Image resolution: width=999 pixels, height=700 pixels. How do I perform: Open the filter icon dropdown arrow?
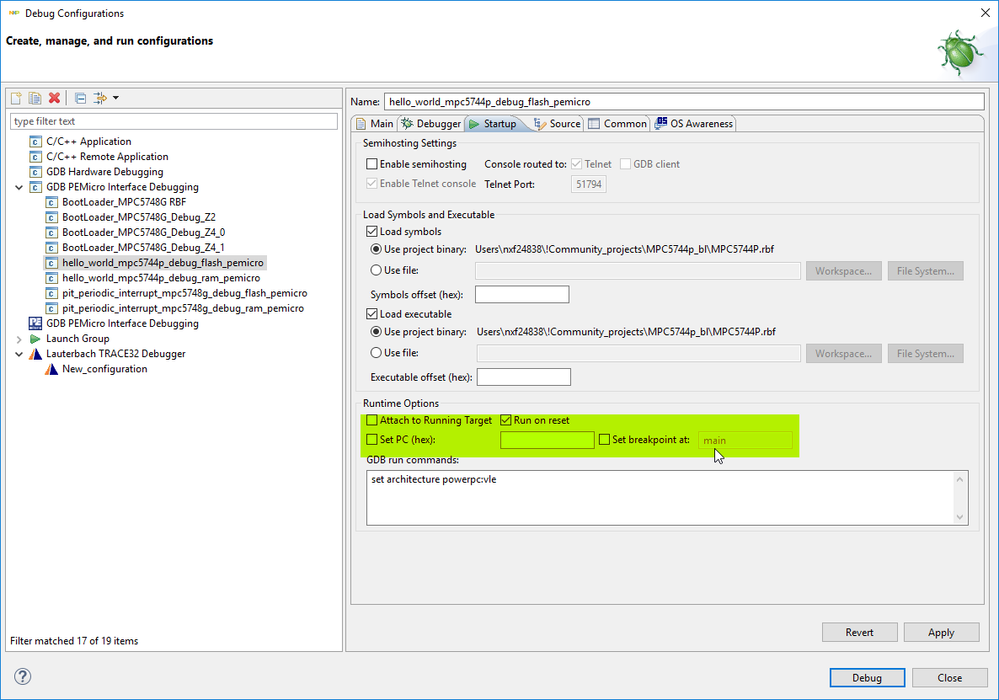click(116, 98)
